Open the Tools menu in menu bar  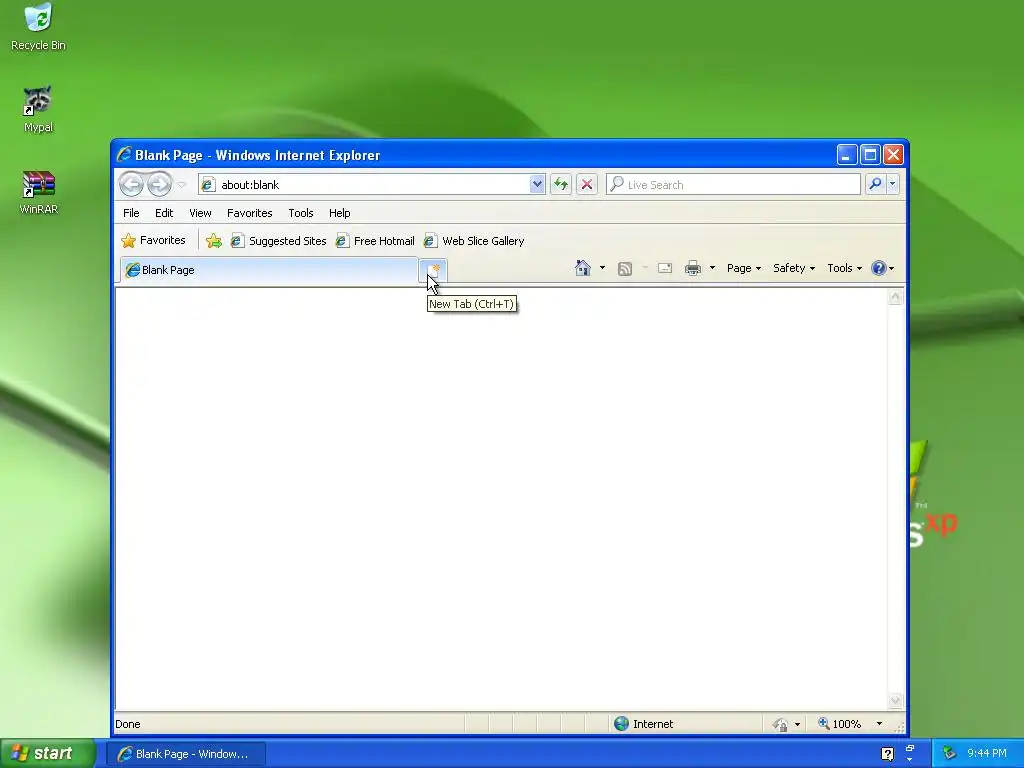[301, 213]
